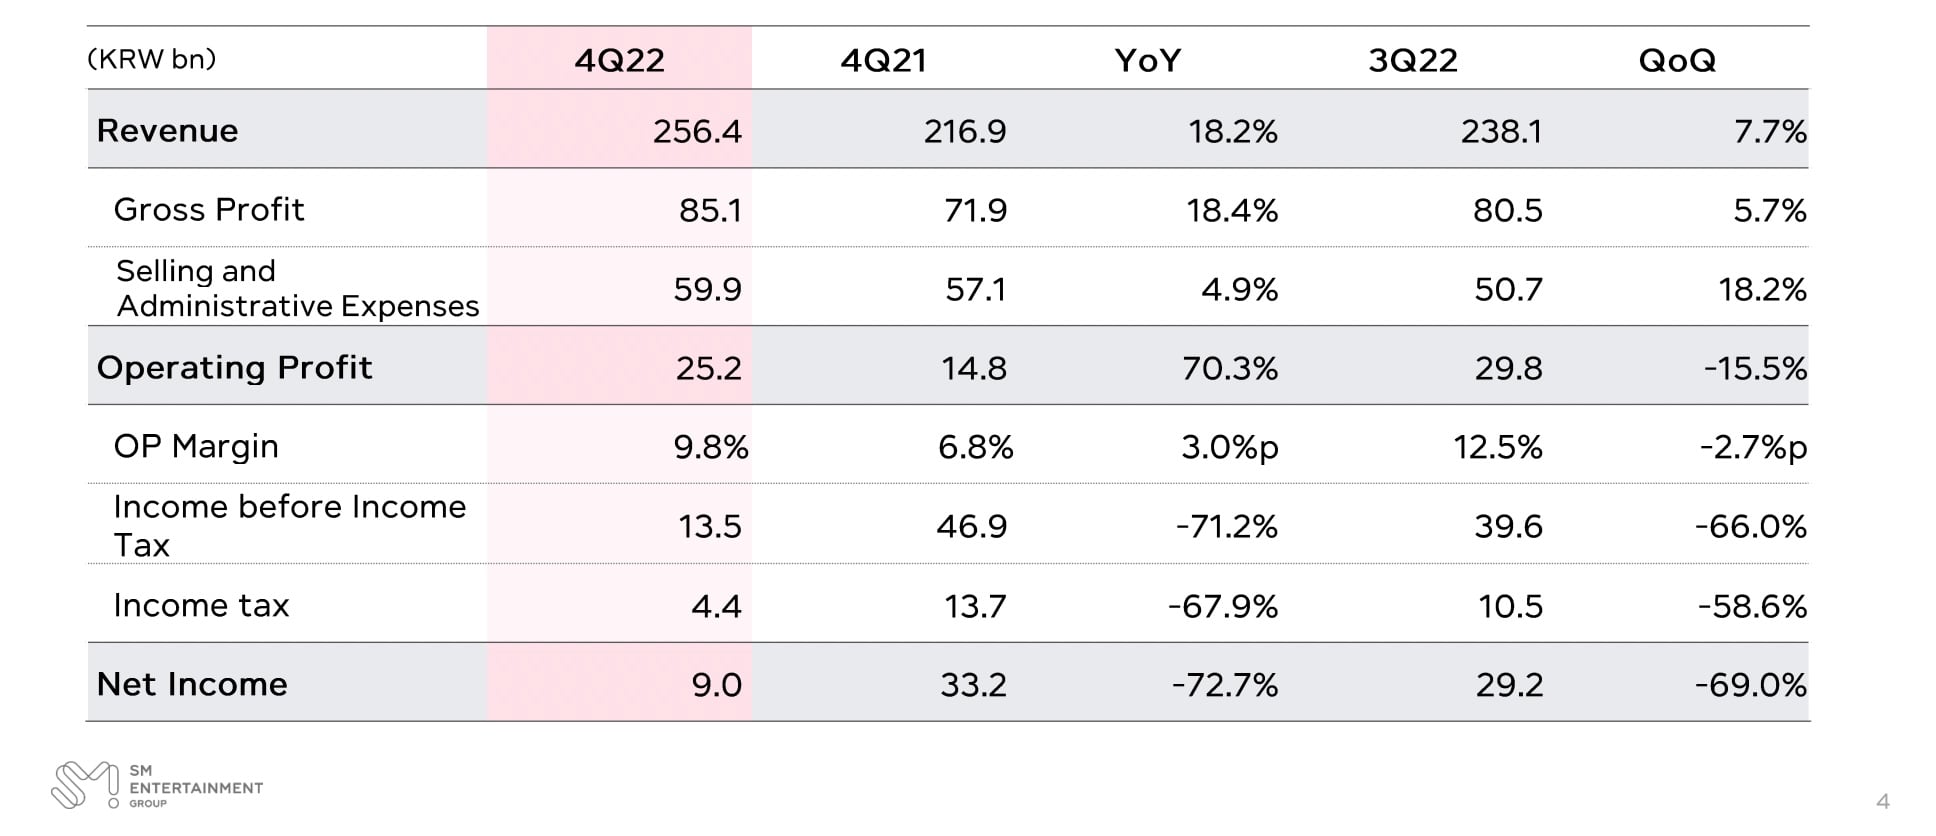Select the Operating Profit row label

click(234, 368)
